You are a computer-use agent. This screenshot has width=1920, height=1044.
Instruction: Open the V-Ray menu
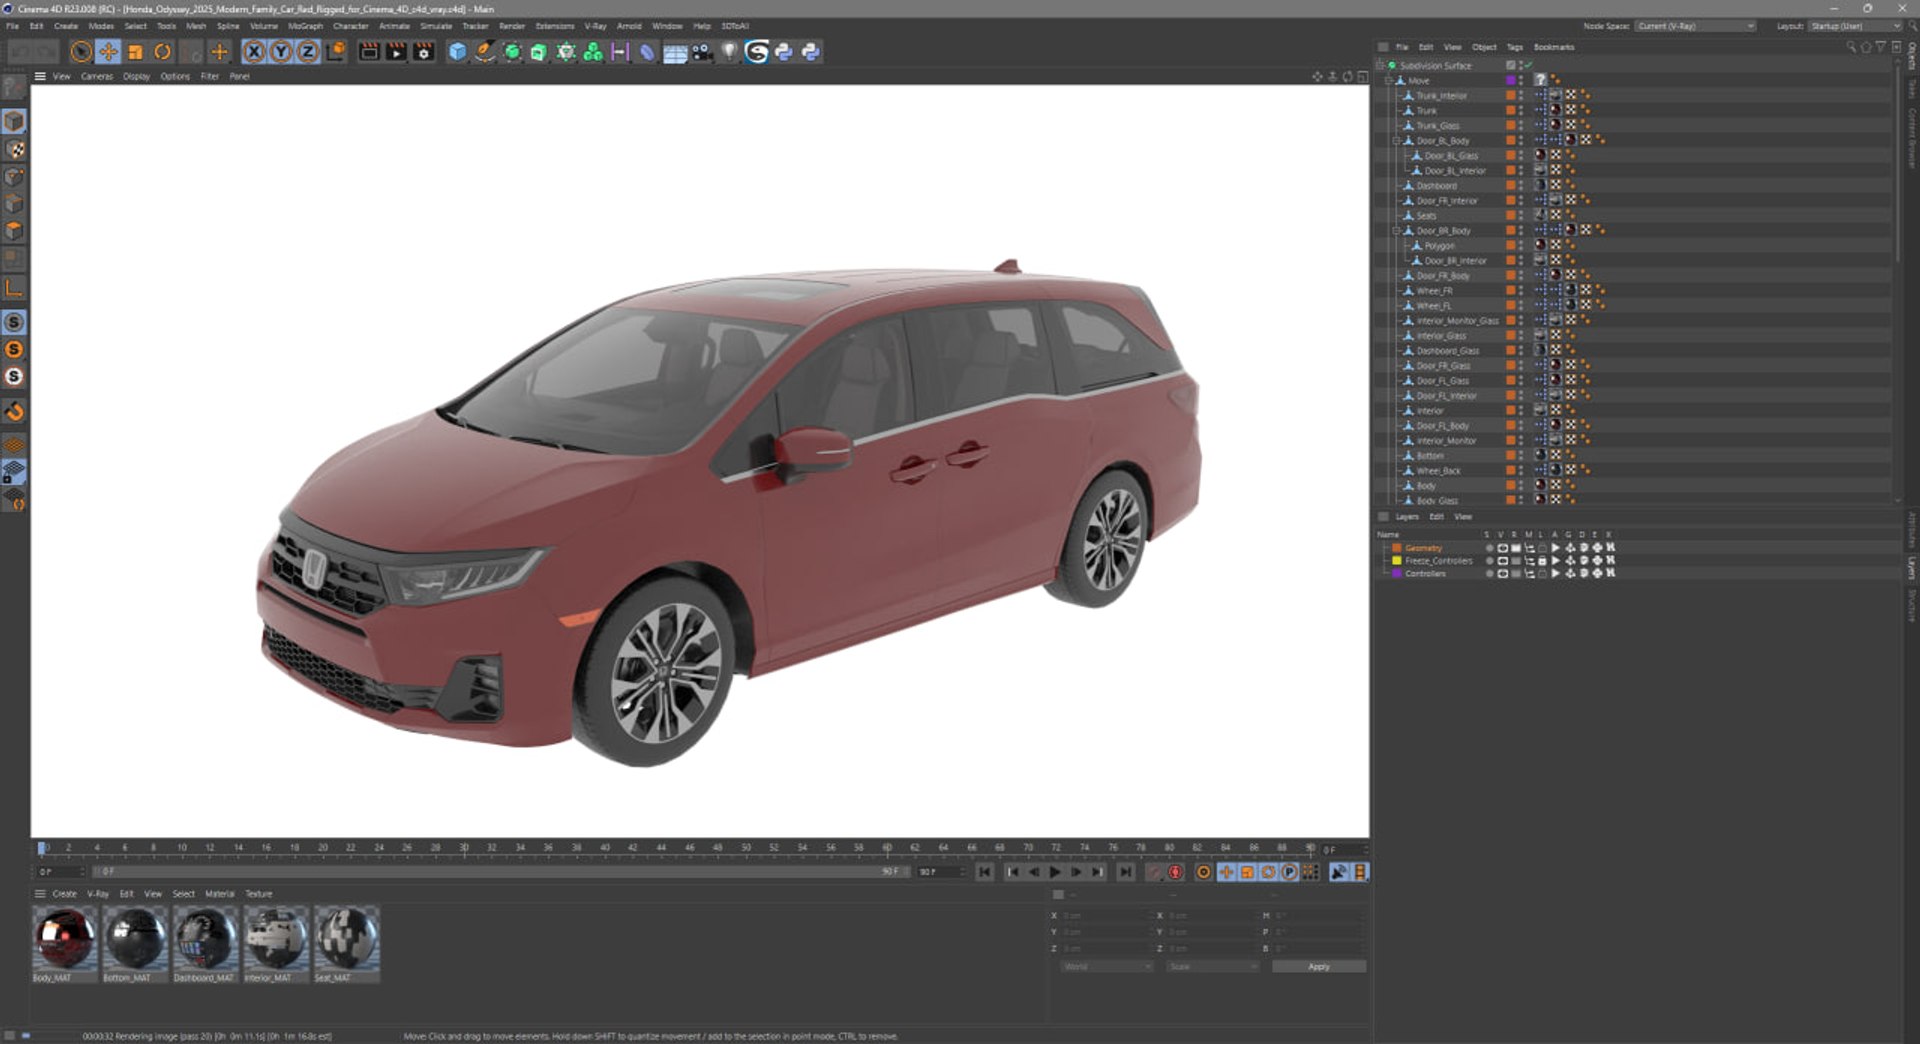coord(595,26)
